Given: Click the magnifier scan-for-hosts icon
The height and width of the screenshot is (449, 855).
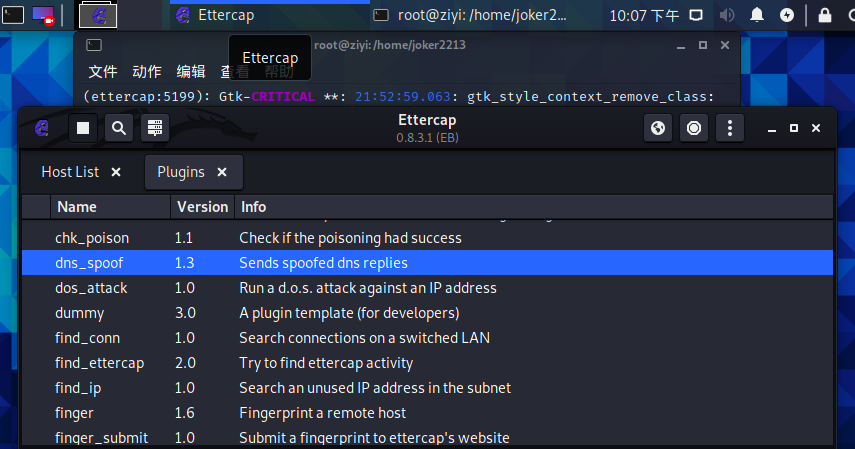Looking at the screenshot, I should point(119,127).
